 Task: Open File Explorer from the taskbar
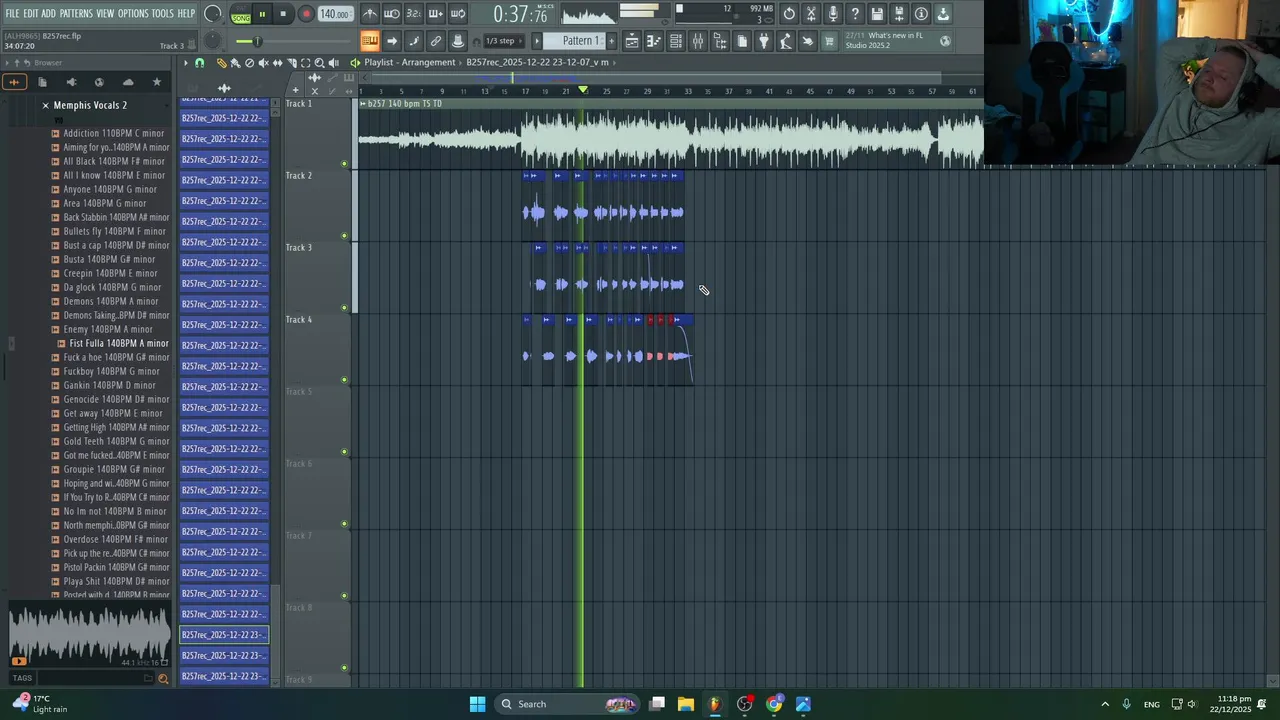point(685,704)
